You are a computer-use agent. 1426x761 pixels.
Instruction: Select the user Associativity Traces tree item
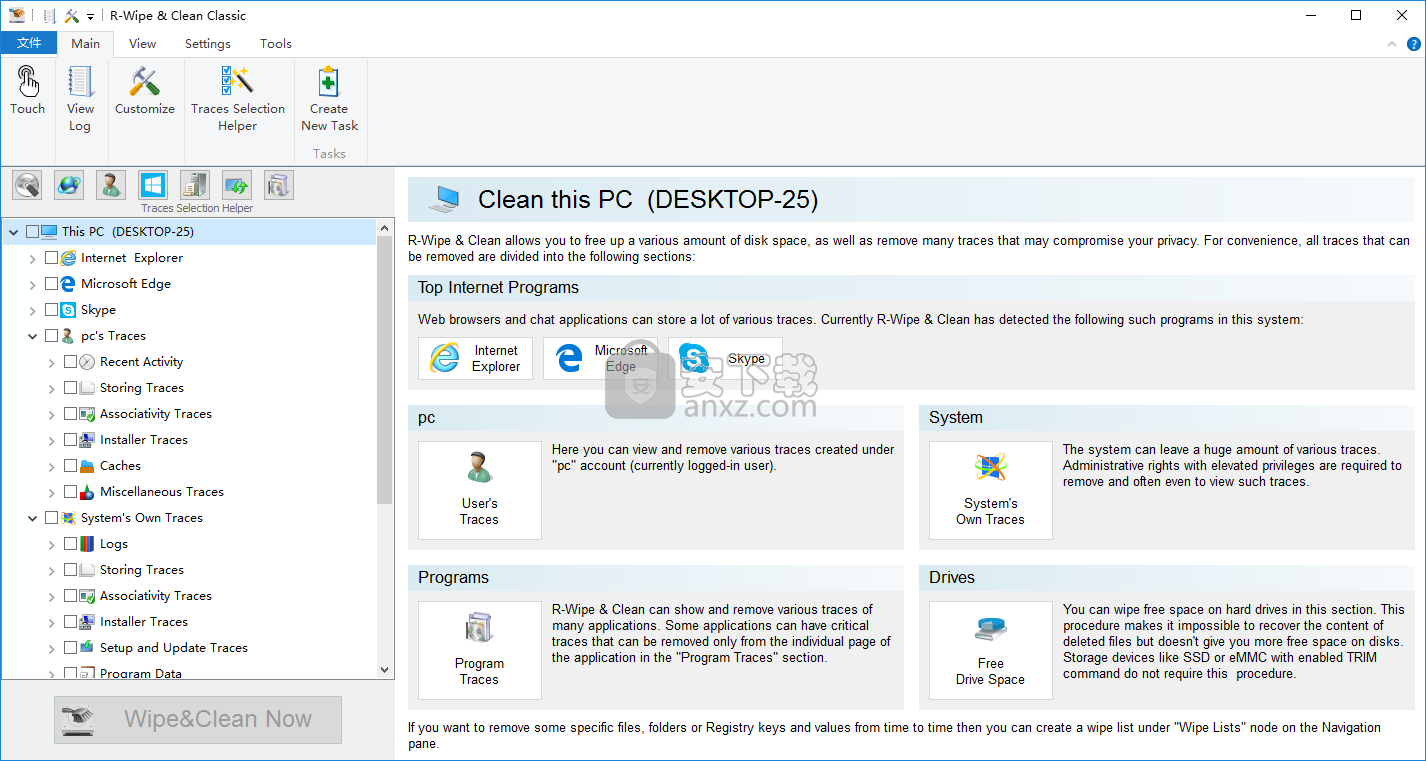(156, 413)
